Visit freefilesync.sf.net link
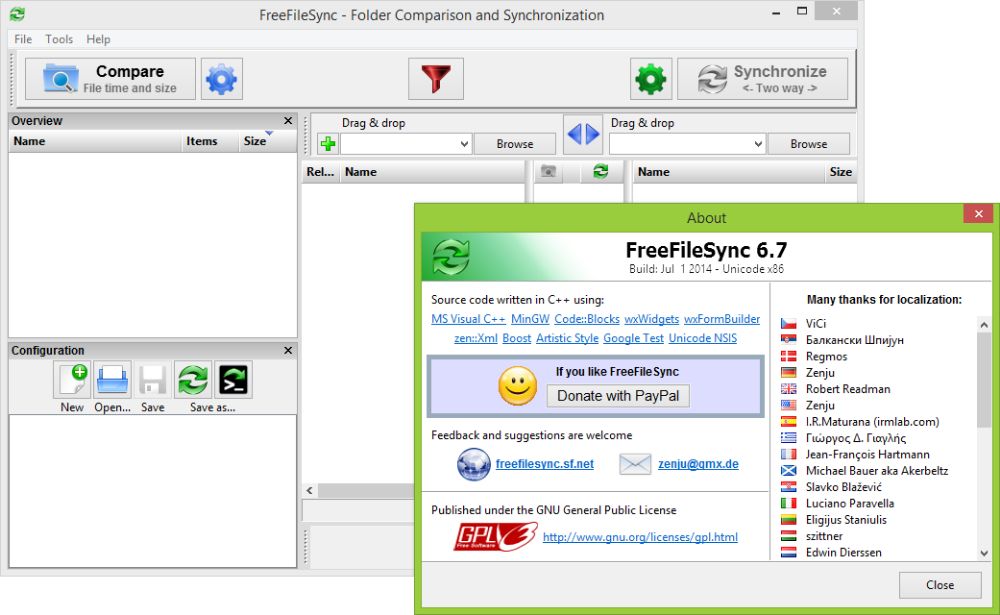 (x=545, y=464)
